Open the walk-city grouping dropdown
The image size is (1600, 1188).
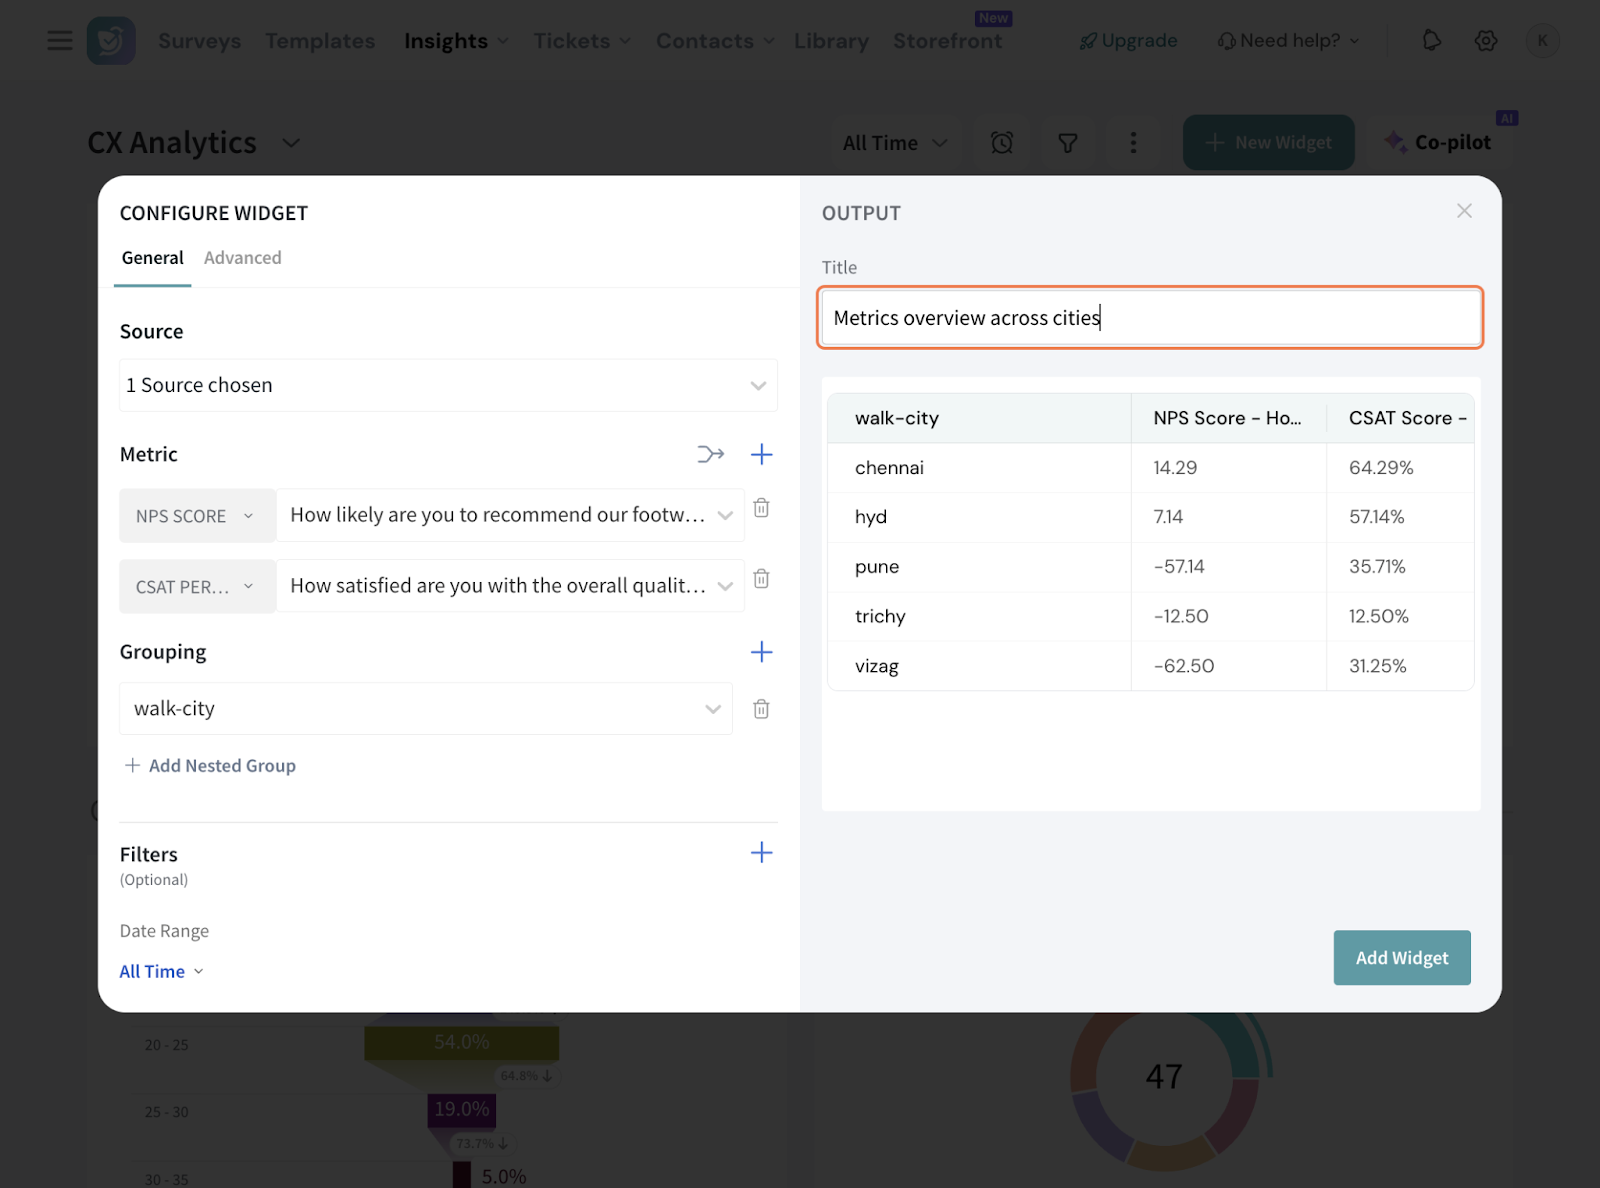pos(425,709)
